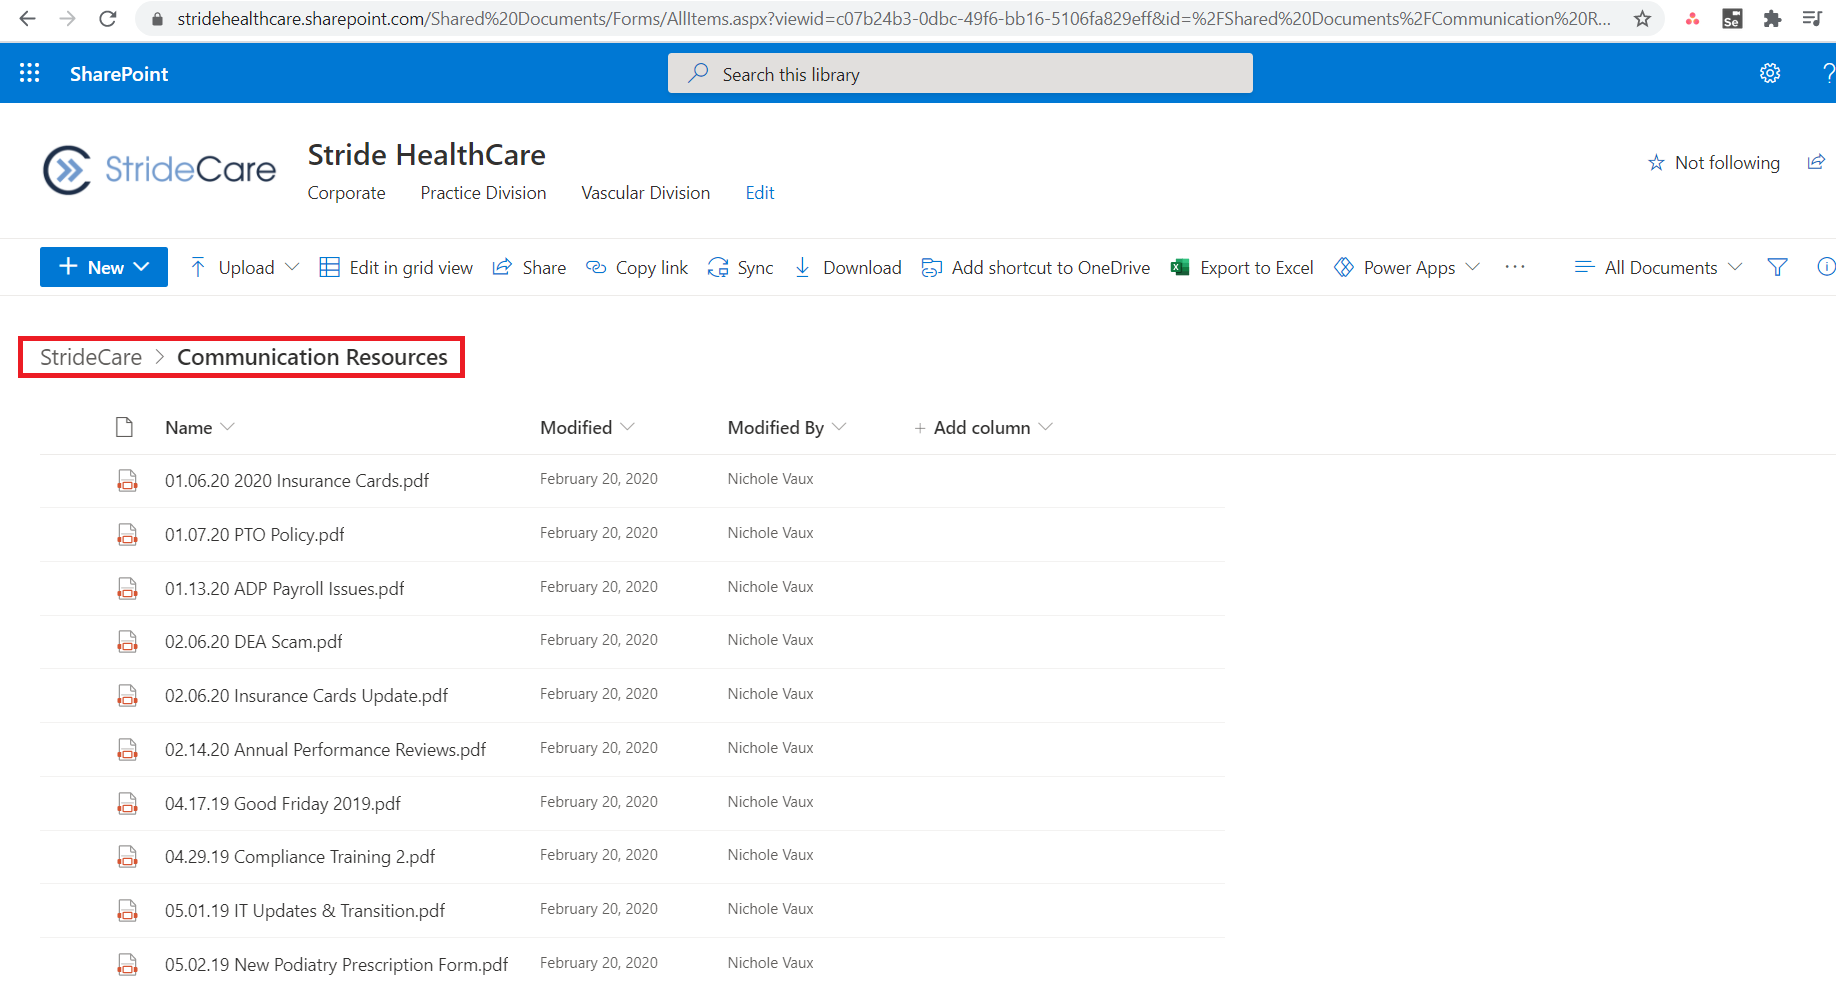Click the Stride HealthCare site title
Image resolution: width=1836 pixels, height=984 pixels.
point(427,155)
